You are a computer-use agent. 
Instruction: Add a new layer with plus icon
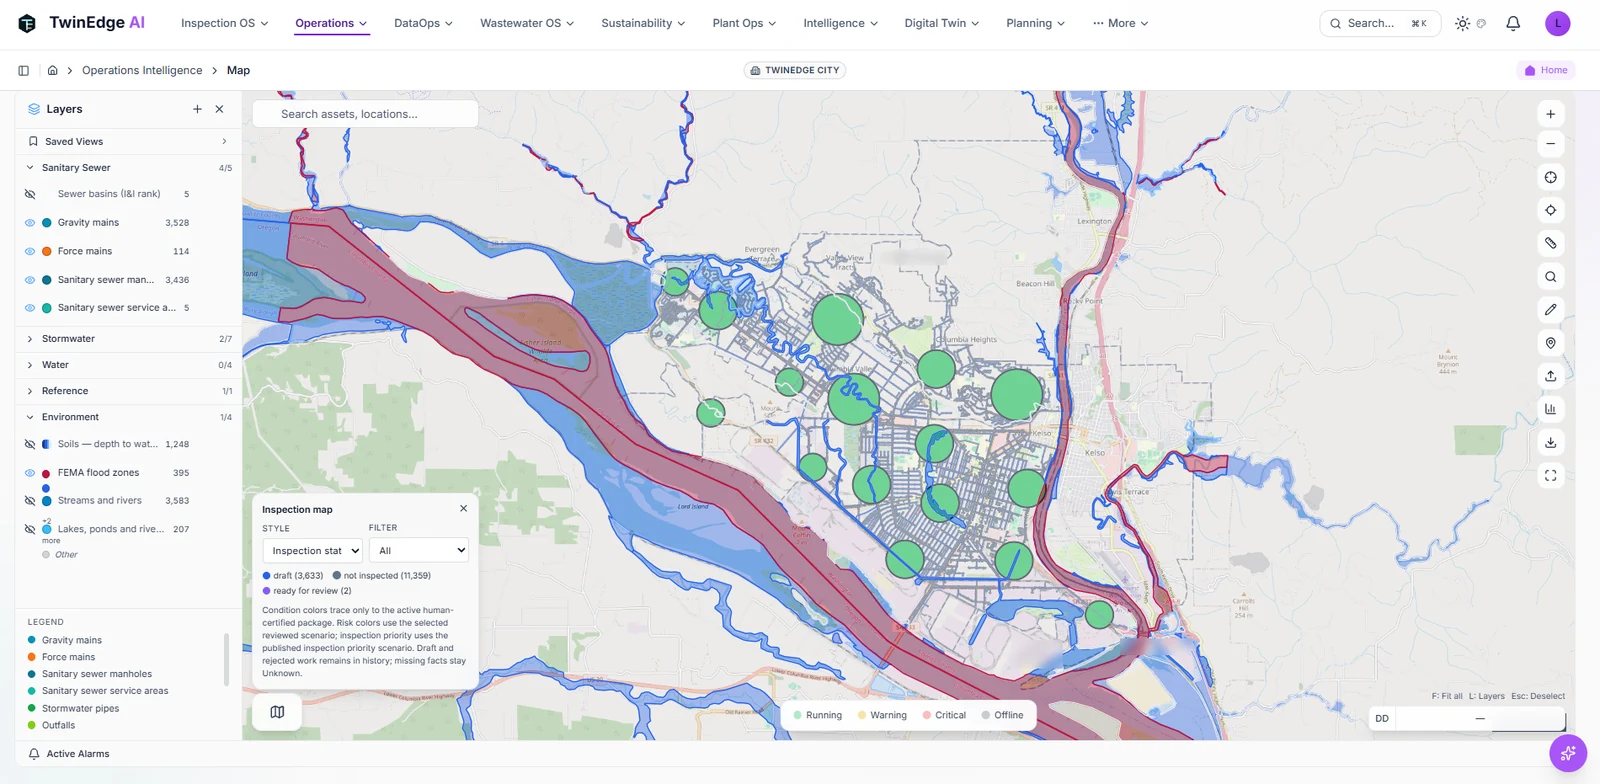[x=197, y=109]
